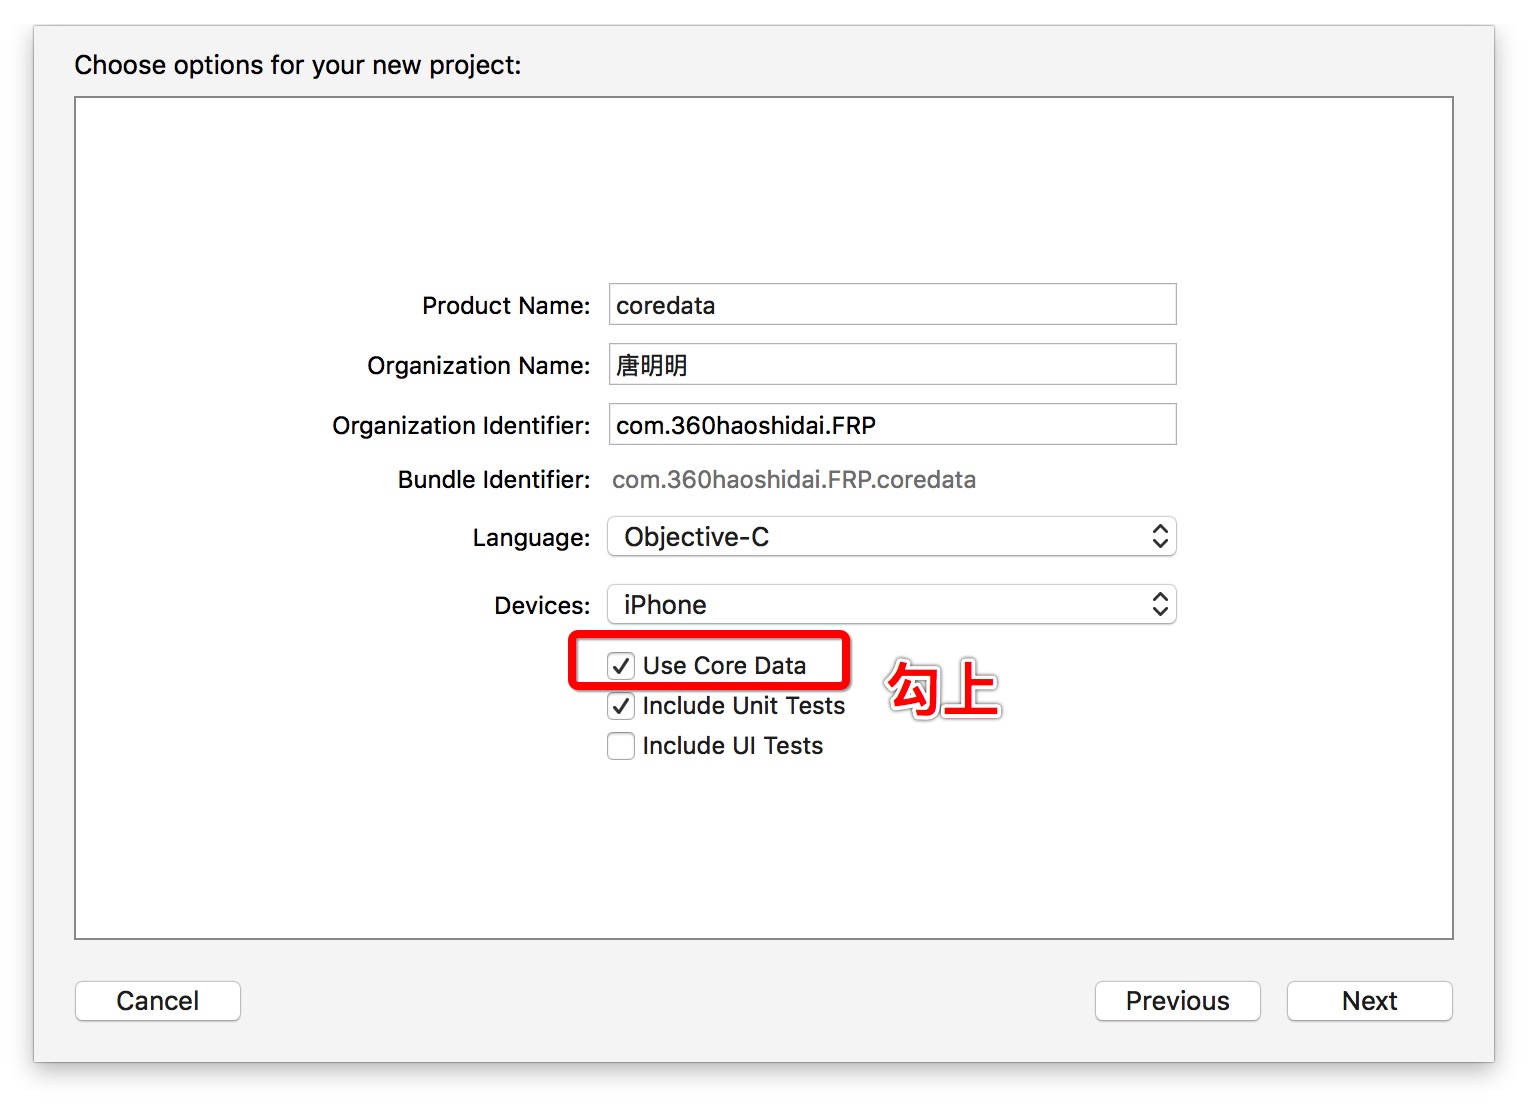Click the red annotation text beside checkboxes
Viewport: 1528px width, 1104px height.
point(943,688)
